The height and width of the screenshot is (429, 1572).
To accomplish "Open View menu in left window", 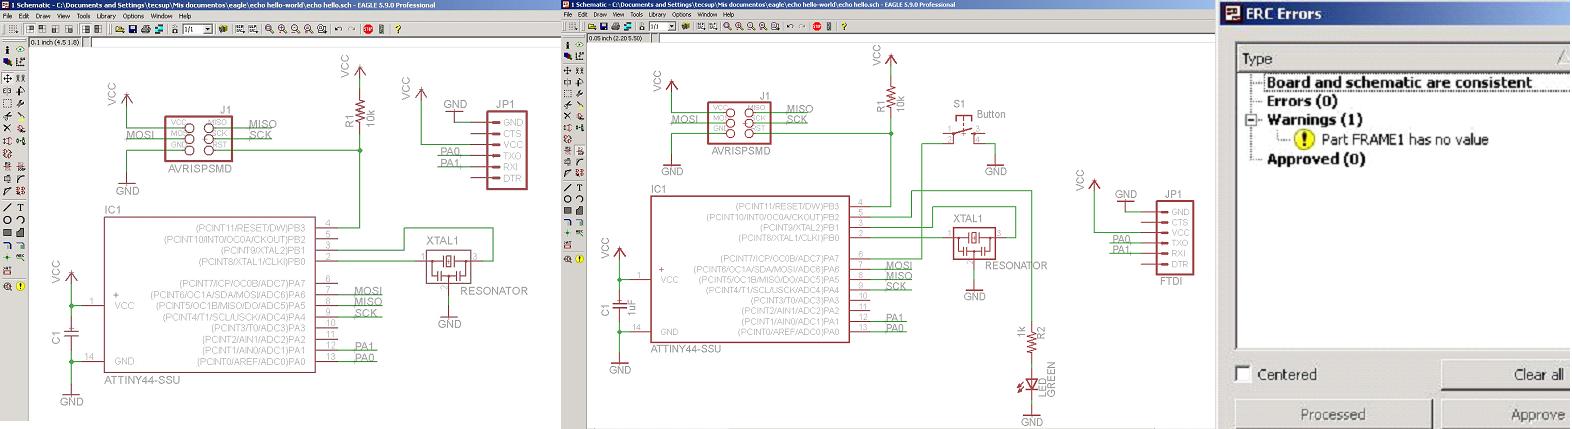I will [63, 16].
